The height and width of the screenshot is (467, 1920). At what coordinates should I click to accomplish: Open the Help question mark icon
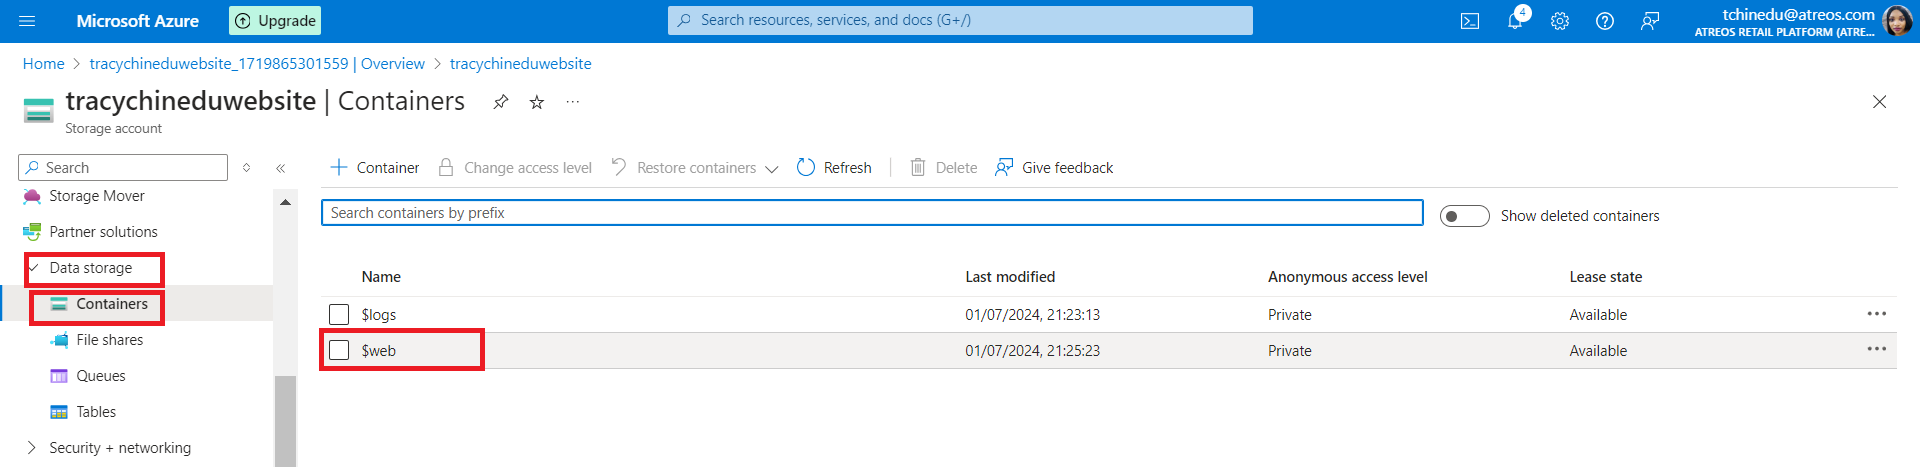(x=1605, y=21)
